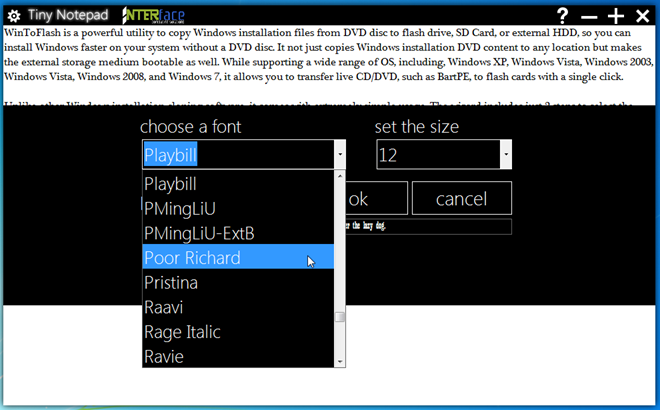Click the font list scrollbar thumb
The image size is (660, 410).
click(x=340, y=317)
